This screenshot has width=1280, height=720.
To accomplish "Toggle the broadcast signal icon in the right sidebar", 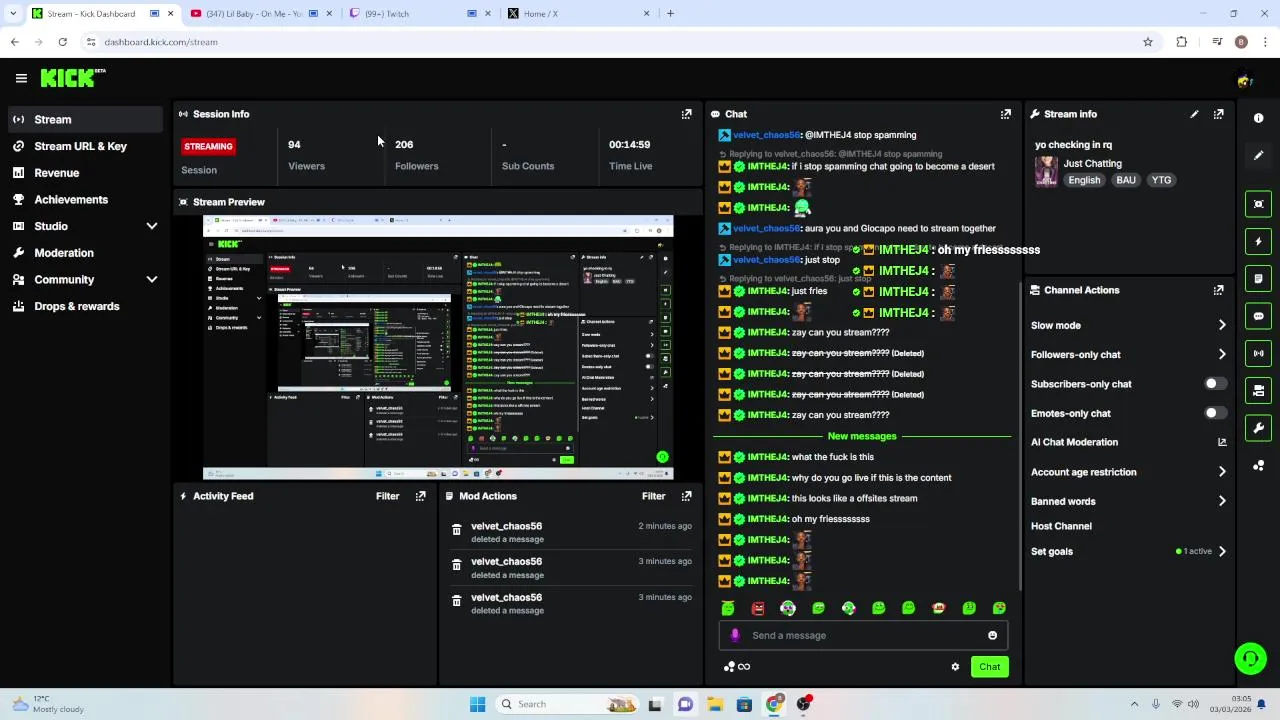I will (x=1258, y=353).
